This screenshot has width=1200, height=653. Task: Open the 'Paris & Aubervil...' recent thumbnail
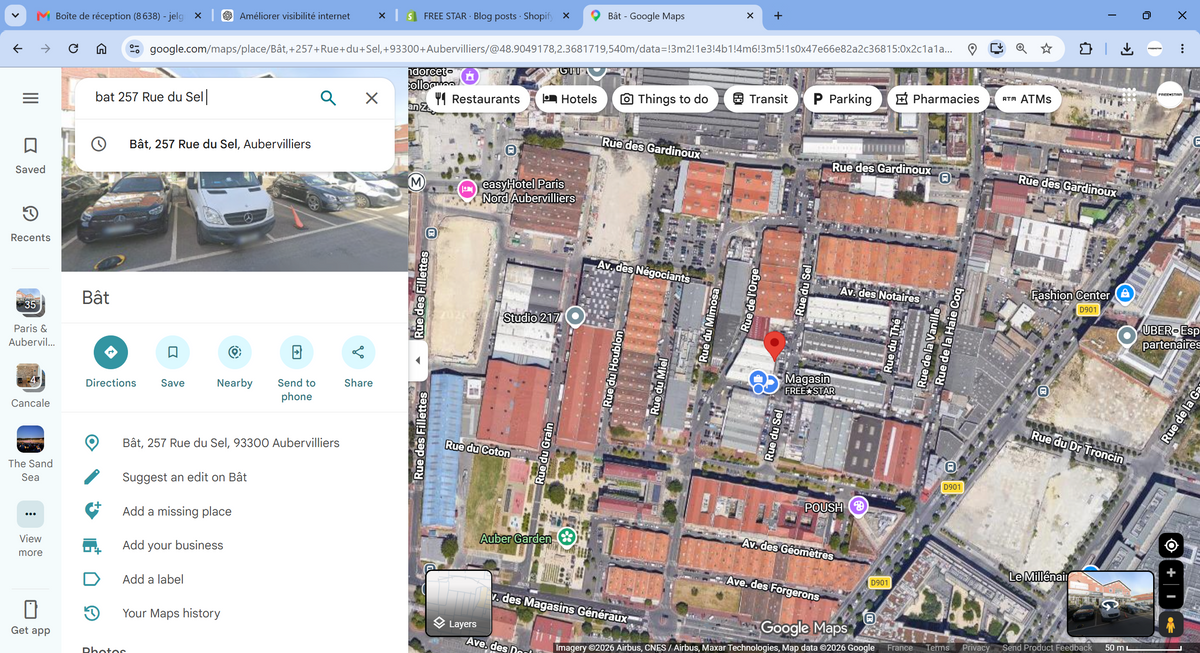(x=30, y=318)
